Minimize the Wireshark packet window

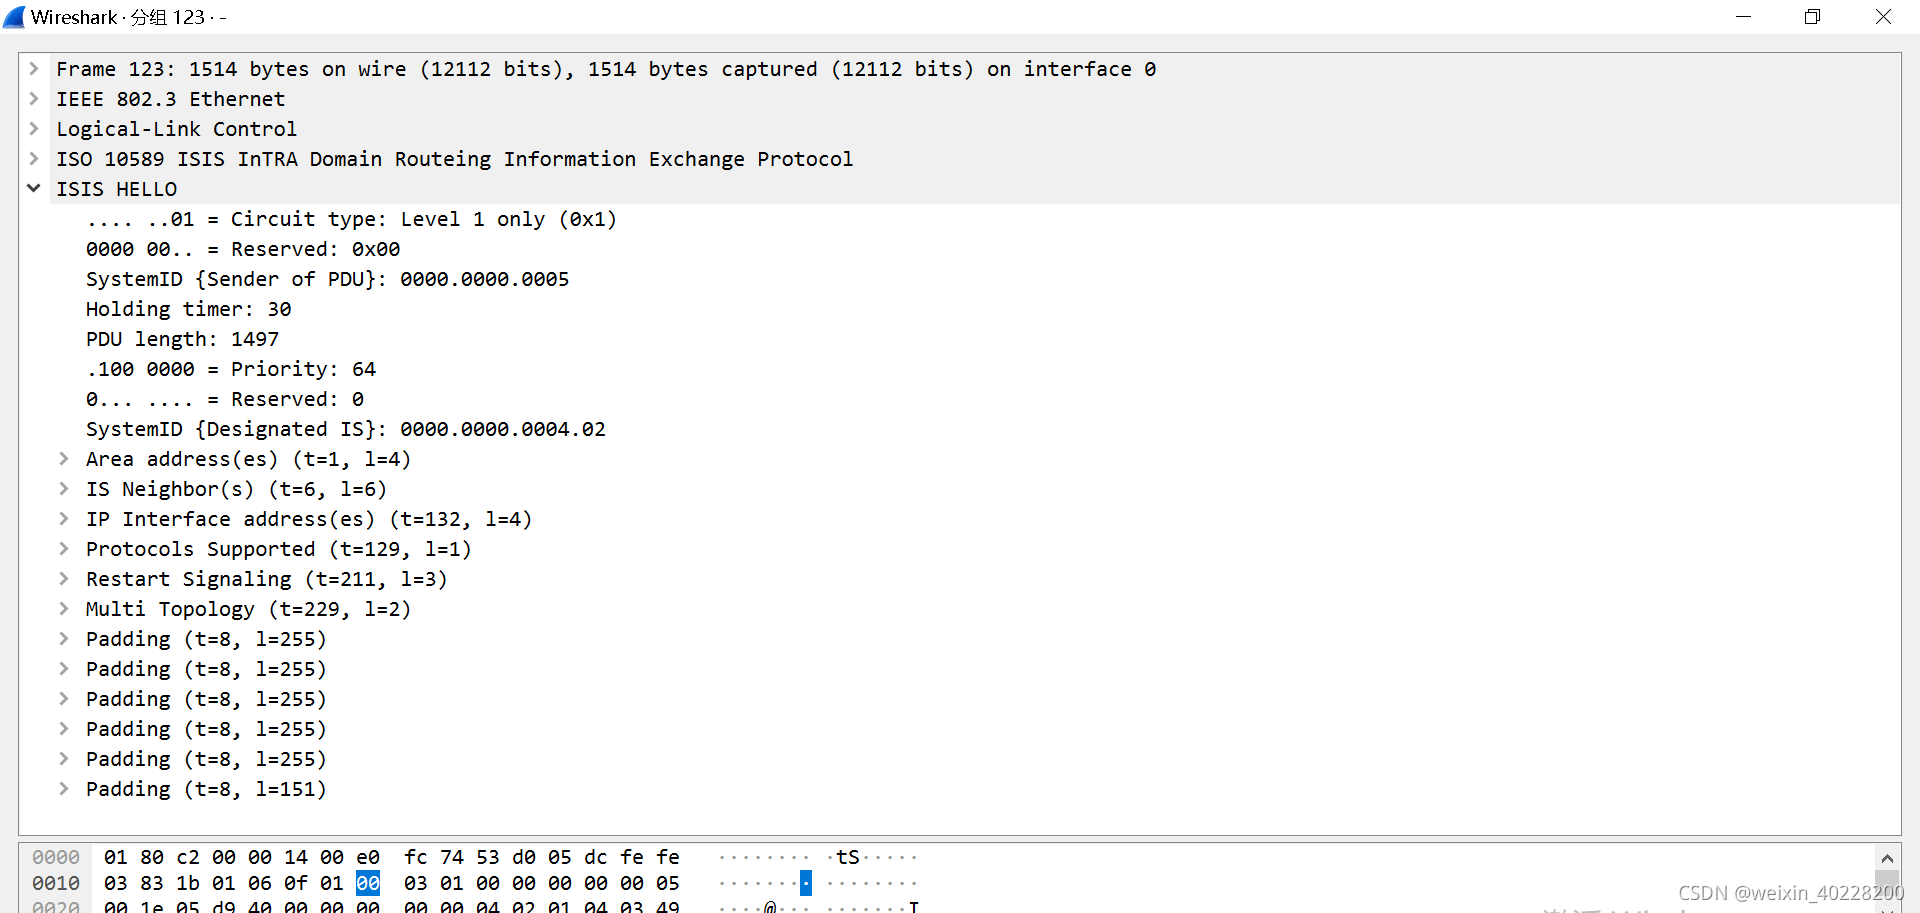[x=1743, y=17]
